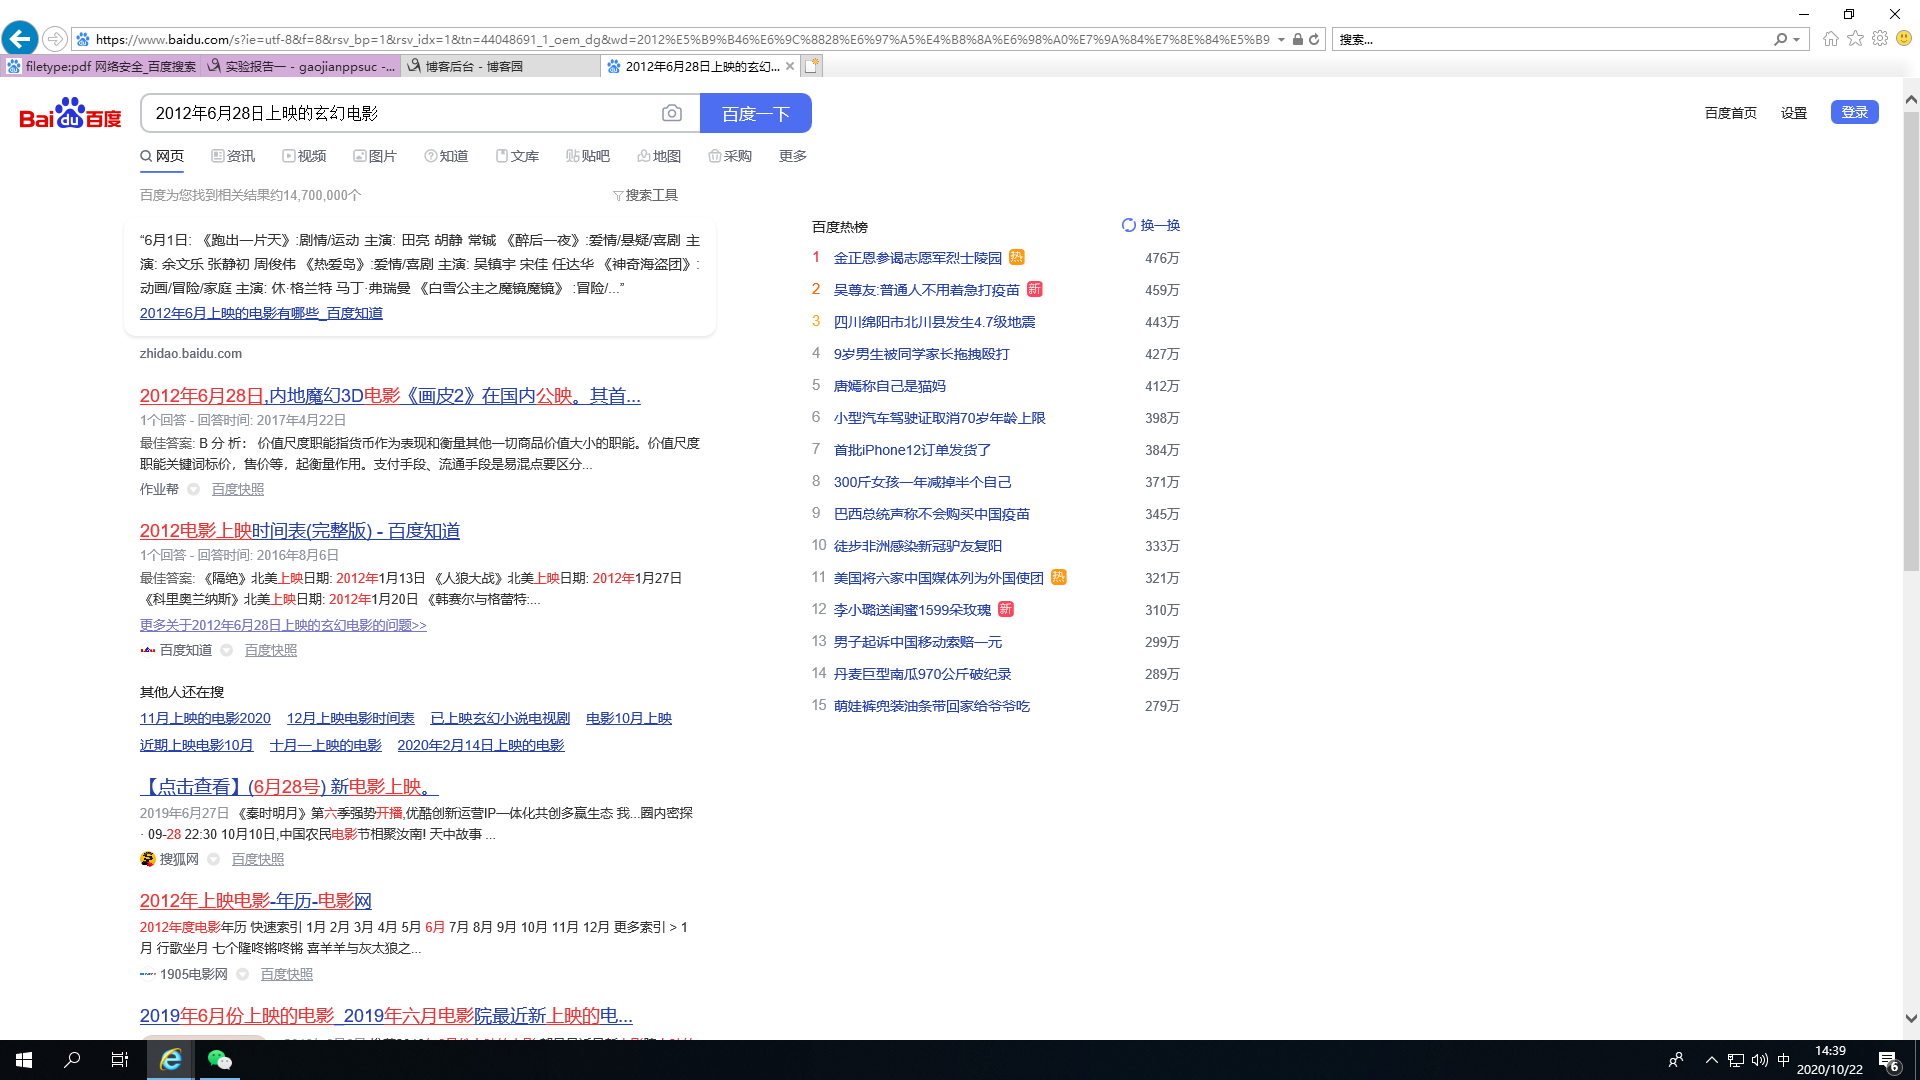Open the search provider dropdown arrow
1920x1080 pixels.
click(x=1797, y=40)
